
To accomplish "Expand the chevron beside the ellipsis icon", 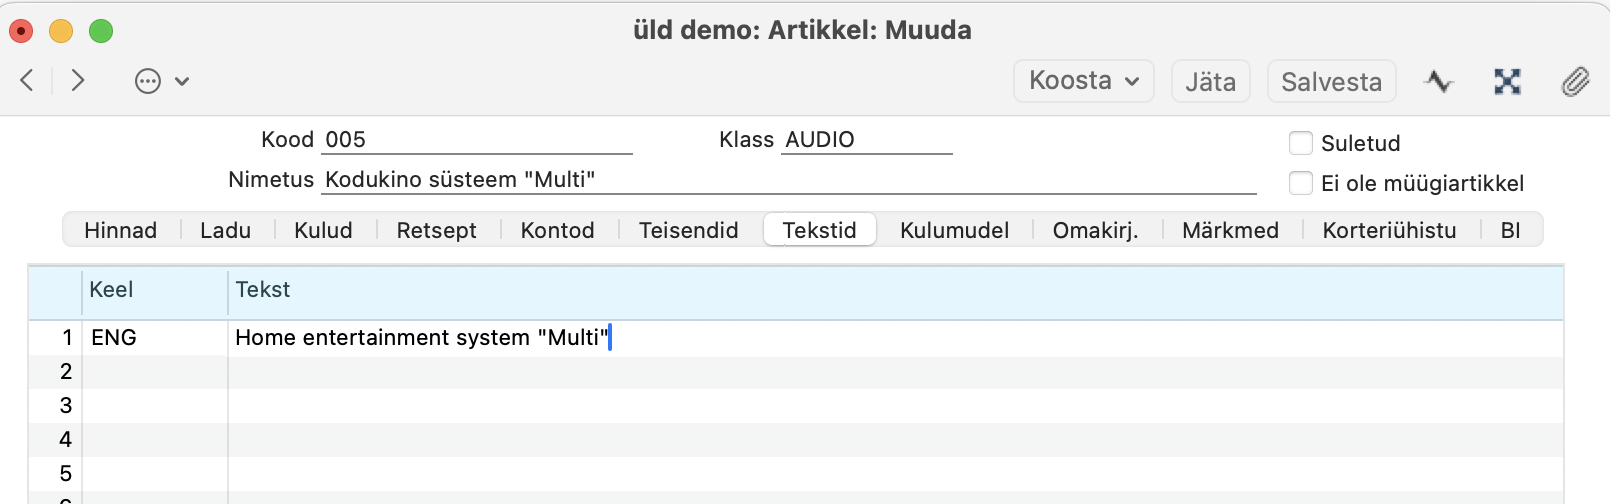I will pos(182,81).
